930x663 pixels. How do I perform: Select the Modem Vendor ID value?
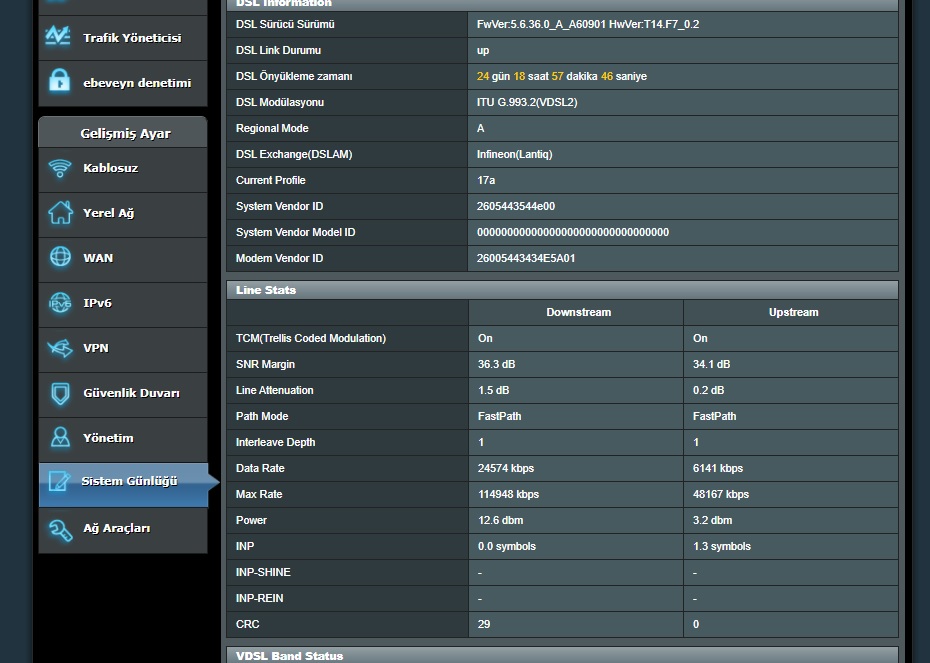pos(526,258)
